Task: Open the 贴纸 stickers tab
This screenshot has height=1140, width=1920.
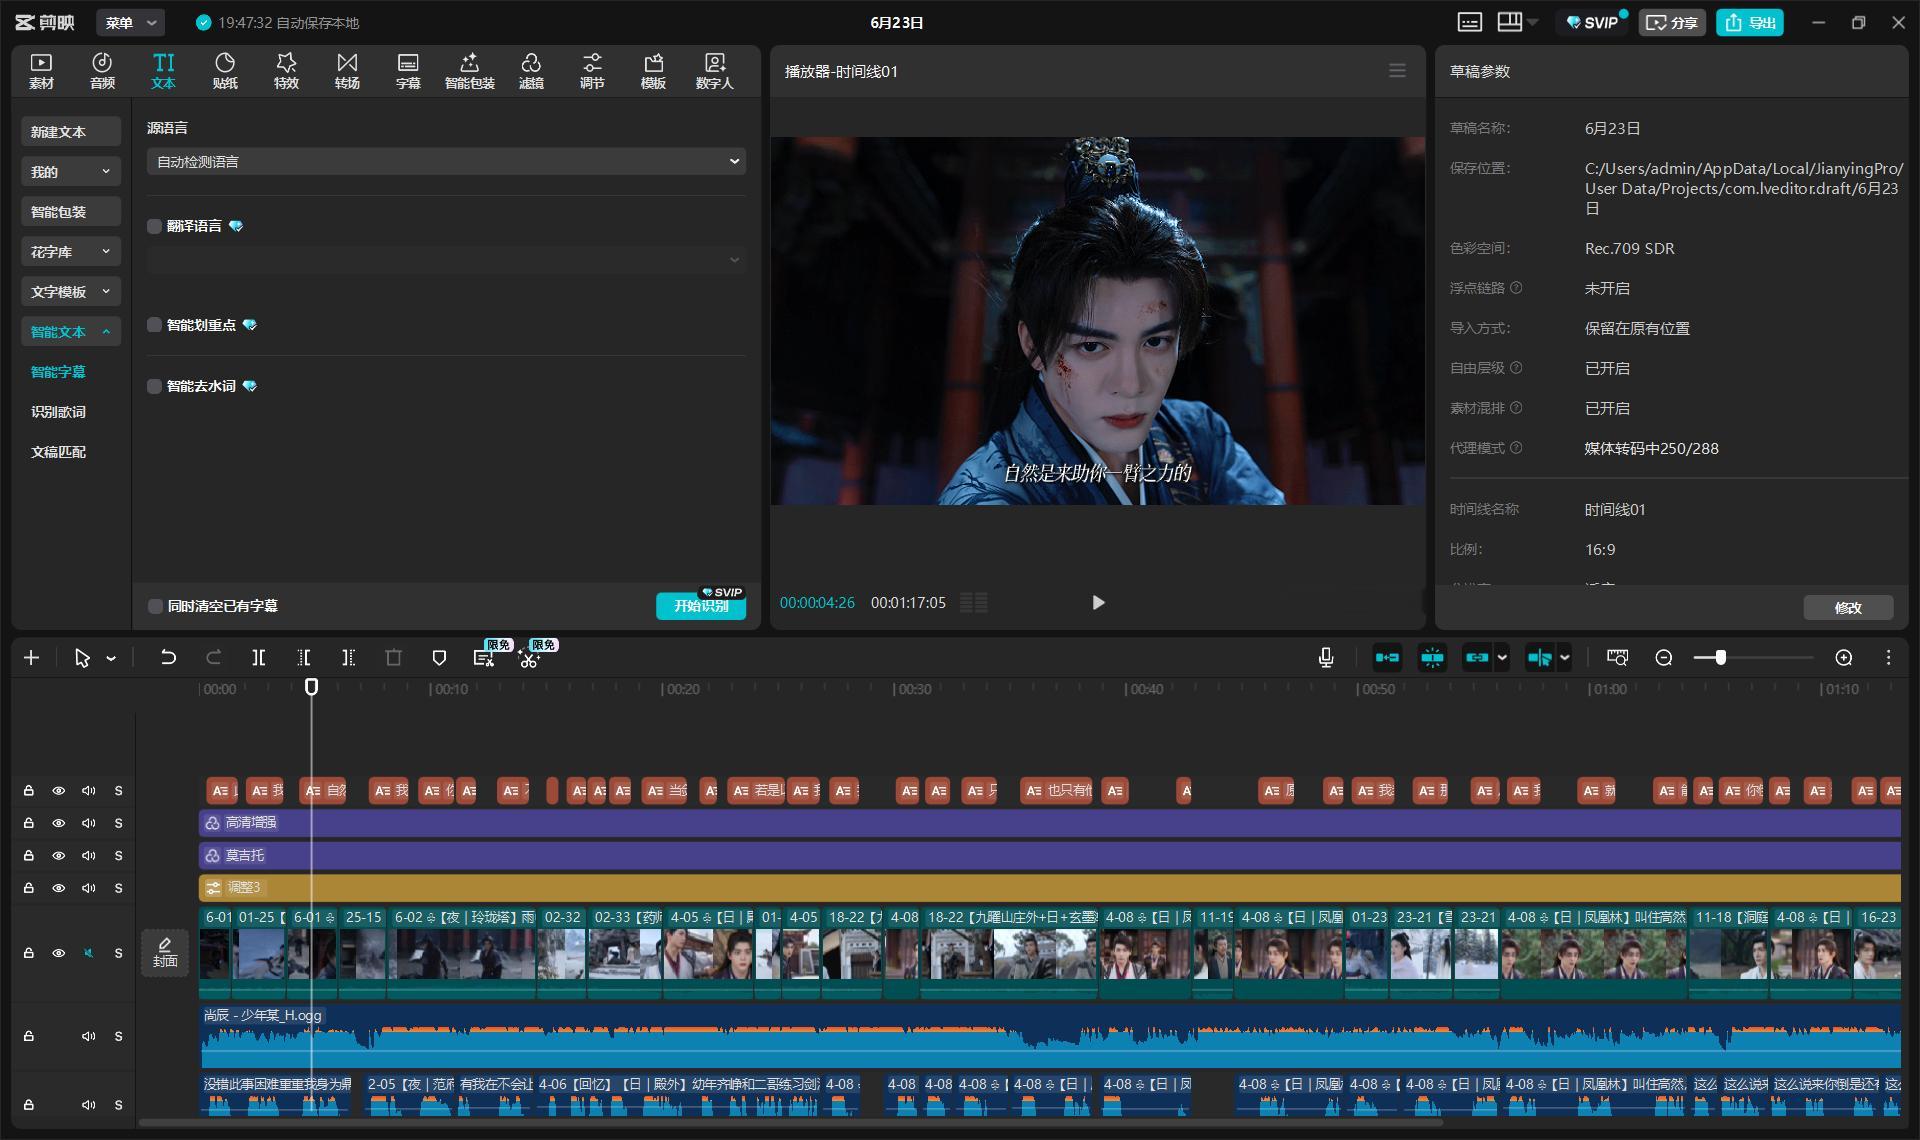Action: [225, 71]
